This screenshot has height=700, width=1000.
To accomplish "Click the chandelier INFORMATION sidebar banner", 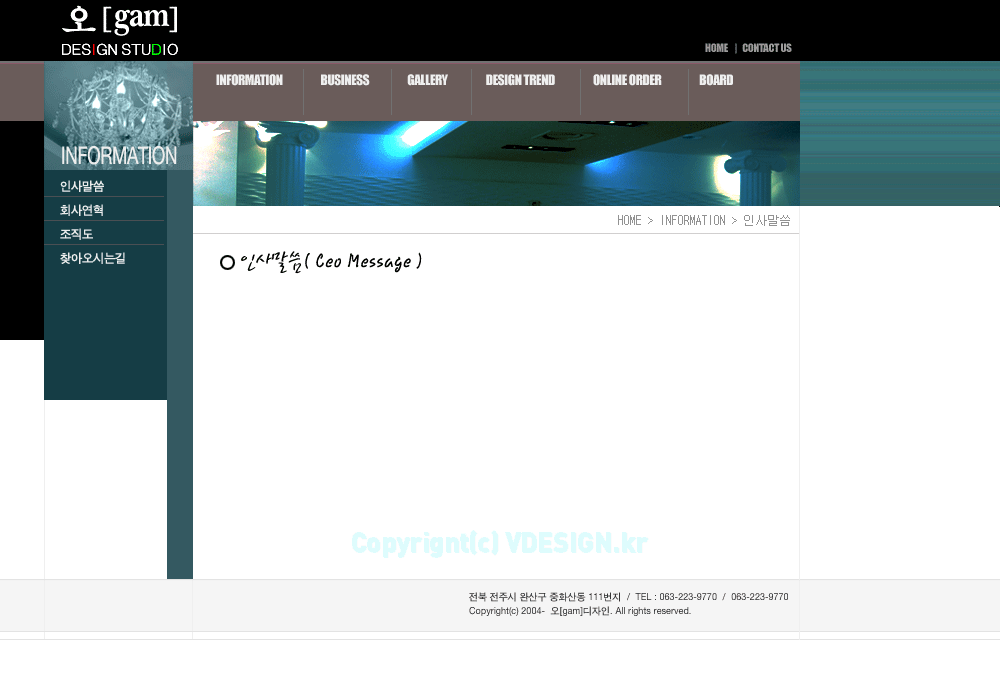I will pos(119,115).
